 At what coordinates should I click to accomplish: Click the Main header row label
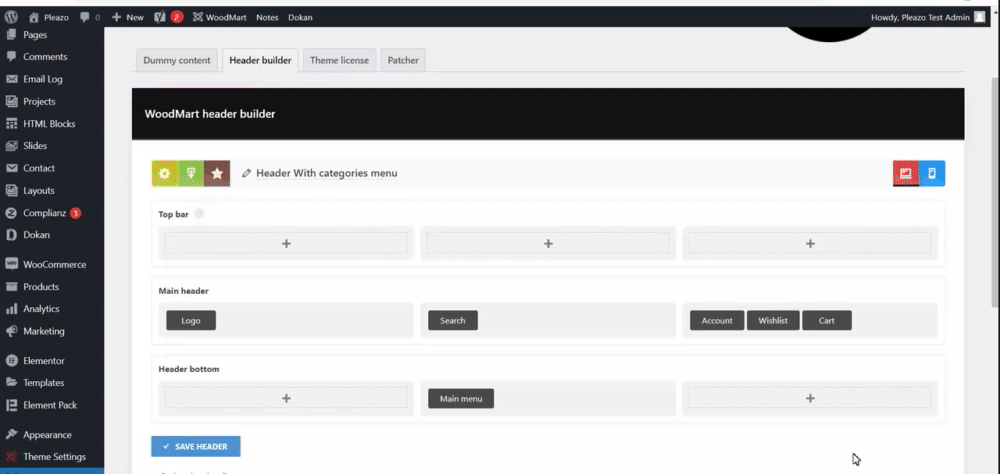[x=184, y=291]
